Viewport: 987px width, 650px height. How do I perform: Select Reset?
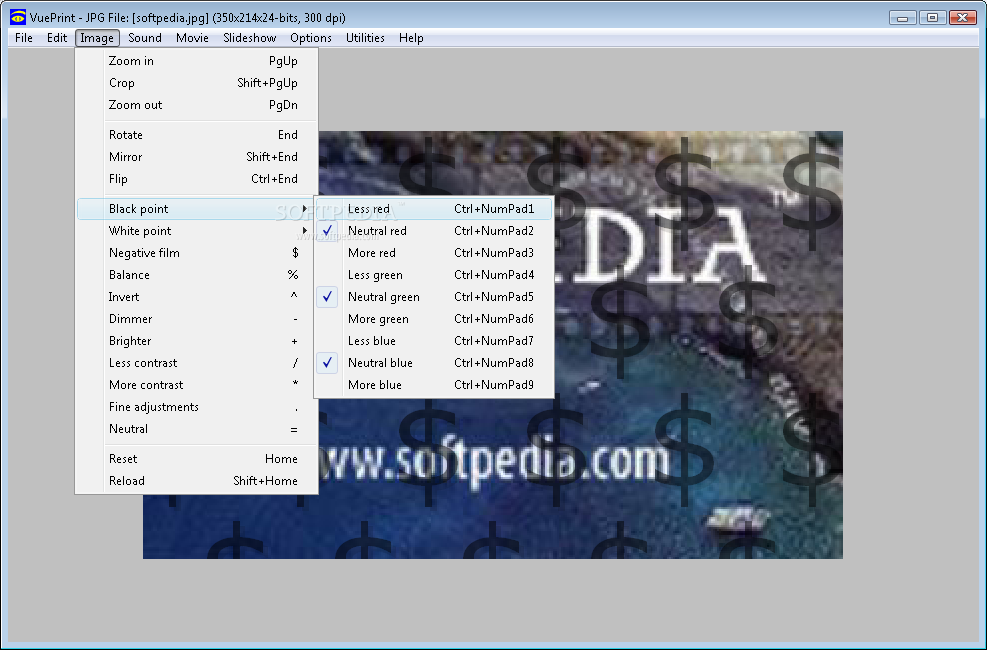(196, 459)
